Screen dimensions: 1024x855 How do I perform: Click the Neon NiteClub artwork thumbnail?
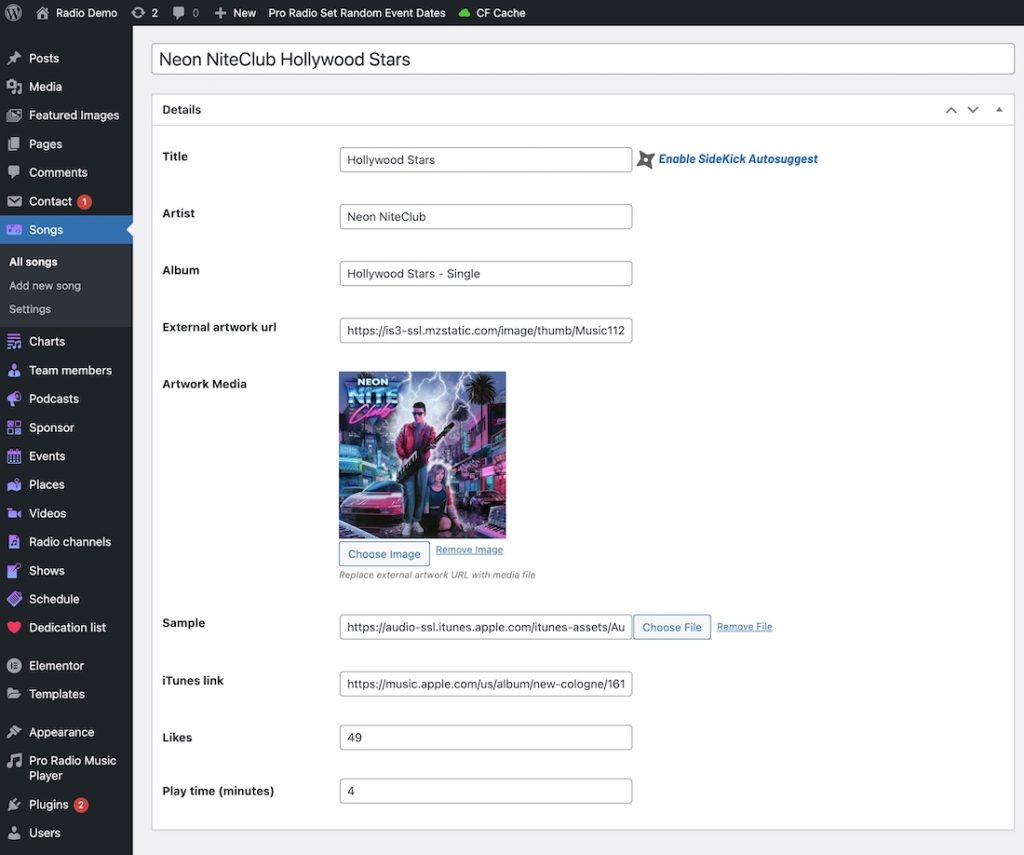[422, 454]
